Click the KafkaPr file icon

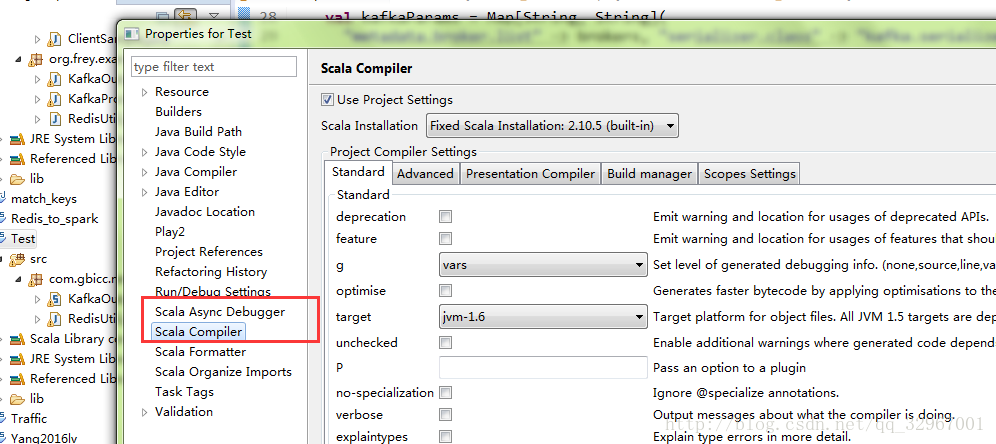(x=55, y=99)
